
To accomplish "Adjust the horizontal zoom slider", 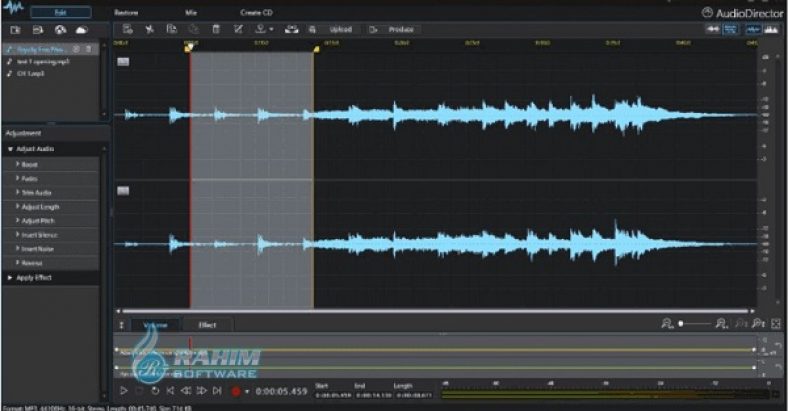I will pos(696,324).
